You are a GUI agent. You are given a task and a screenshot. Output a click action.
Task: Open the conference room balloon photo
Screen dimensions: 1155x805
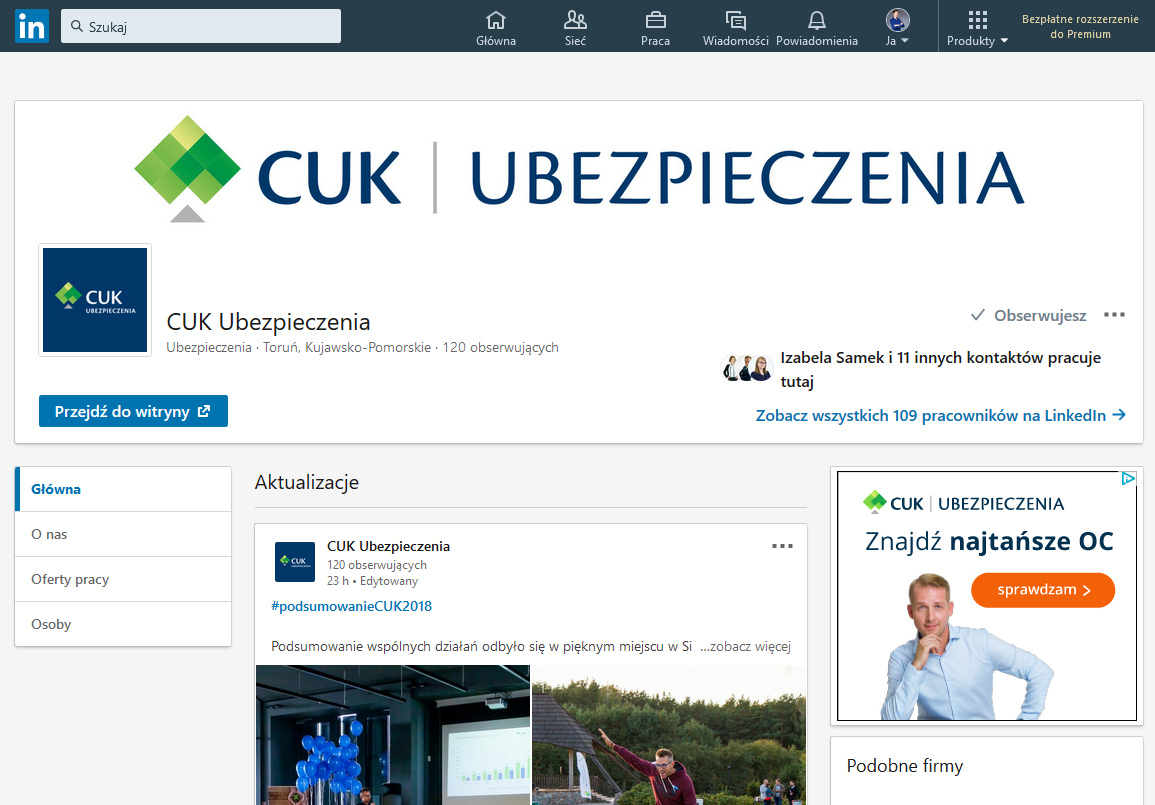(393, 735)
